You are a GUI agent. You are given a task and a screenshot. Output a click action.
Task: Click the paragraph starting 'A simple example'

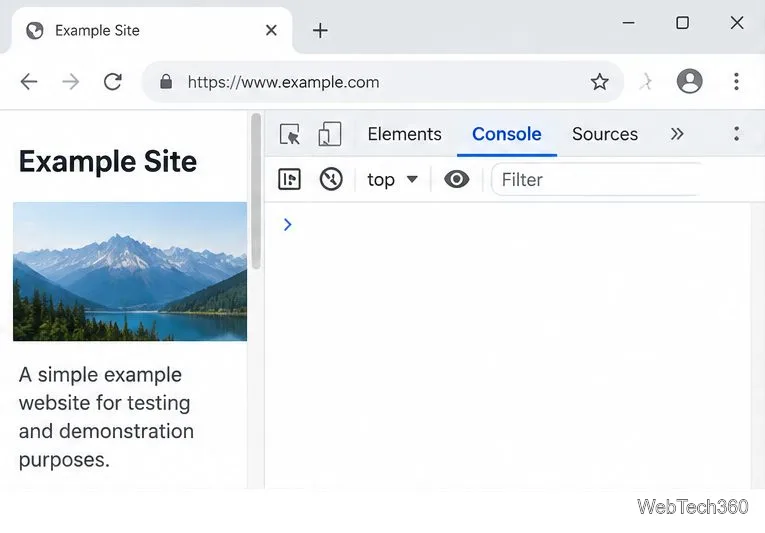(106, 417)
